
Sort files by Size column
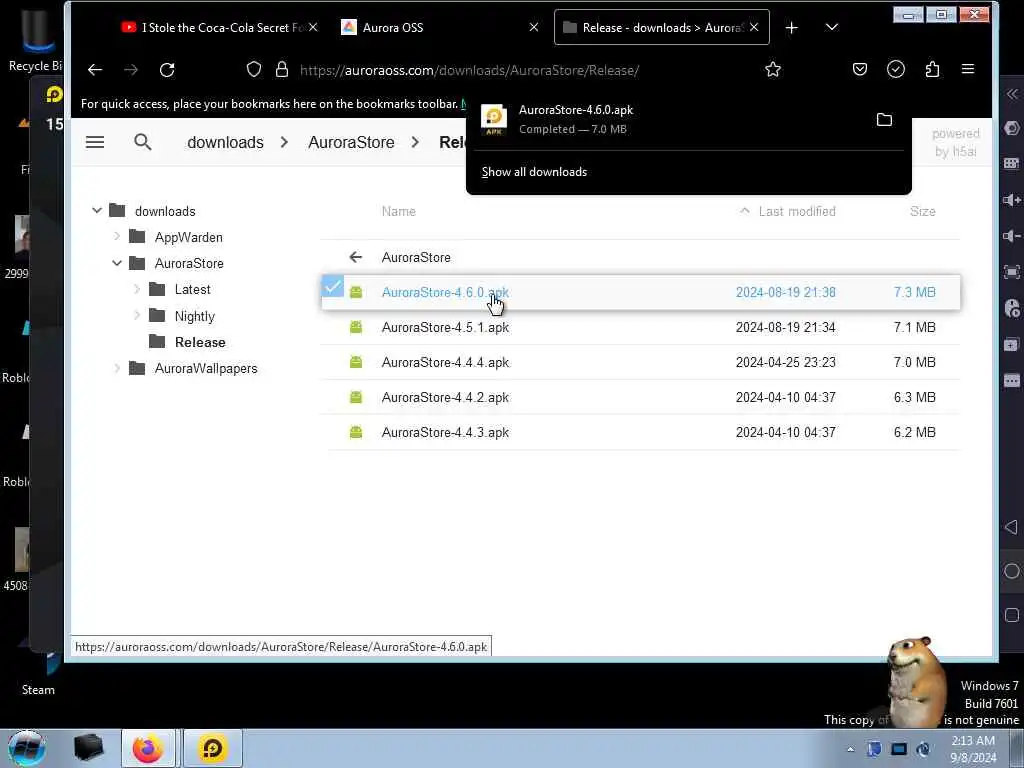[x=922, y=211]
